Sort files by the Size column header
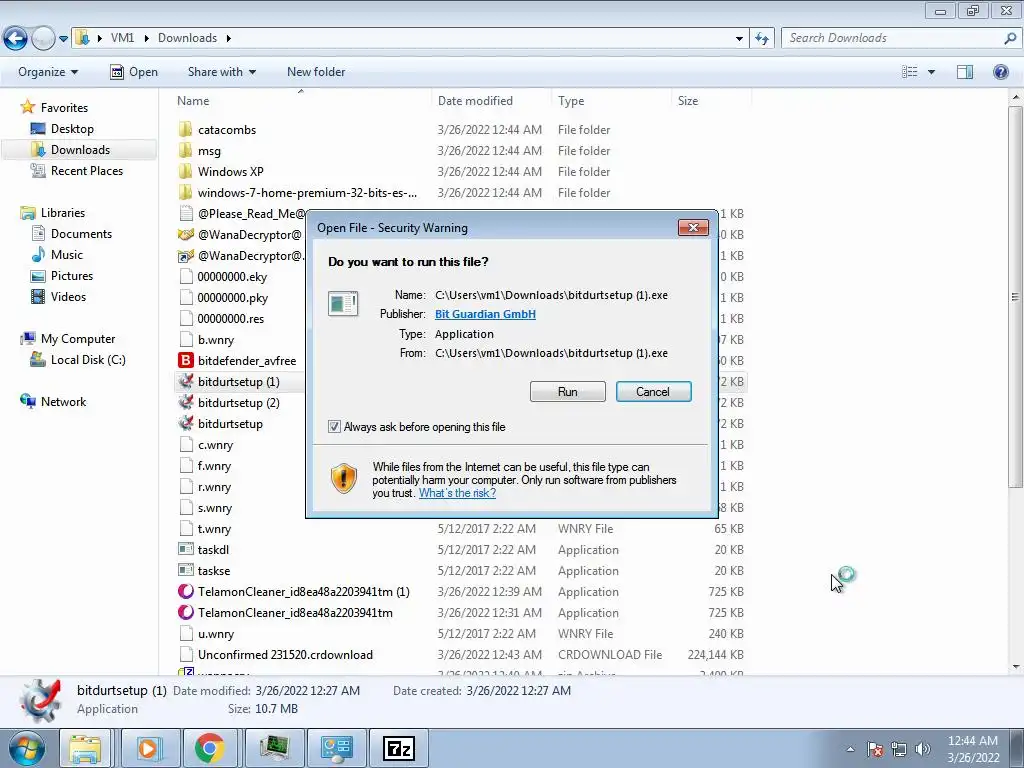Viewport: 1024px width, 768px height. click(x=688, y=101)
